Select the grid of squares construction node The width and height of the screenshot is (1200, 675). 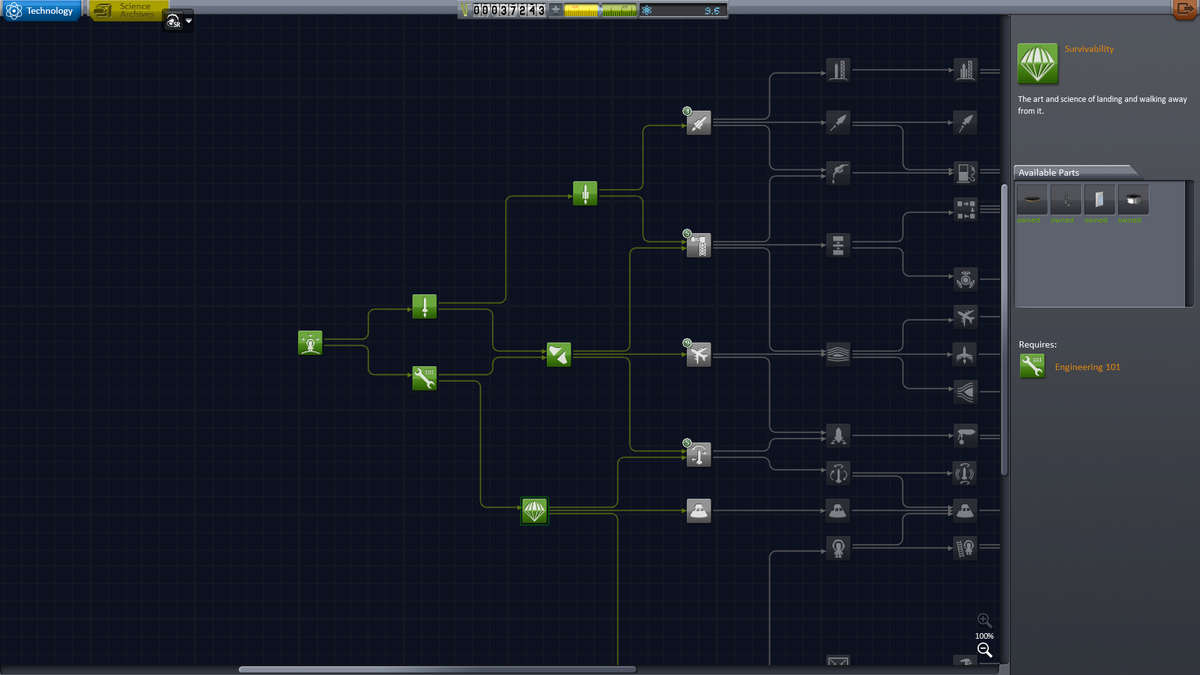965,208
